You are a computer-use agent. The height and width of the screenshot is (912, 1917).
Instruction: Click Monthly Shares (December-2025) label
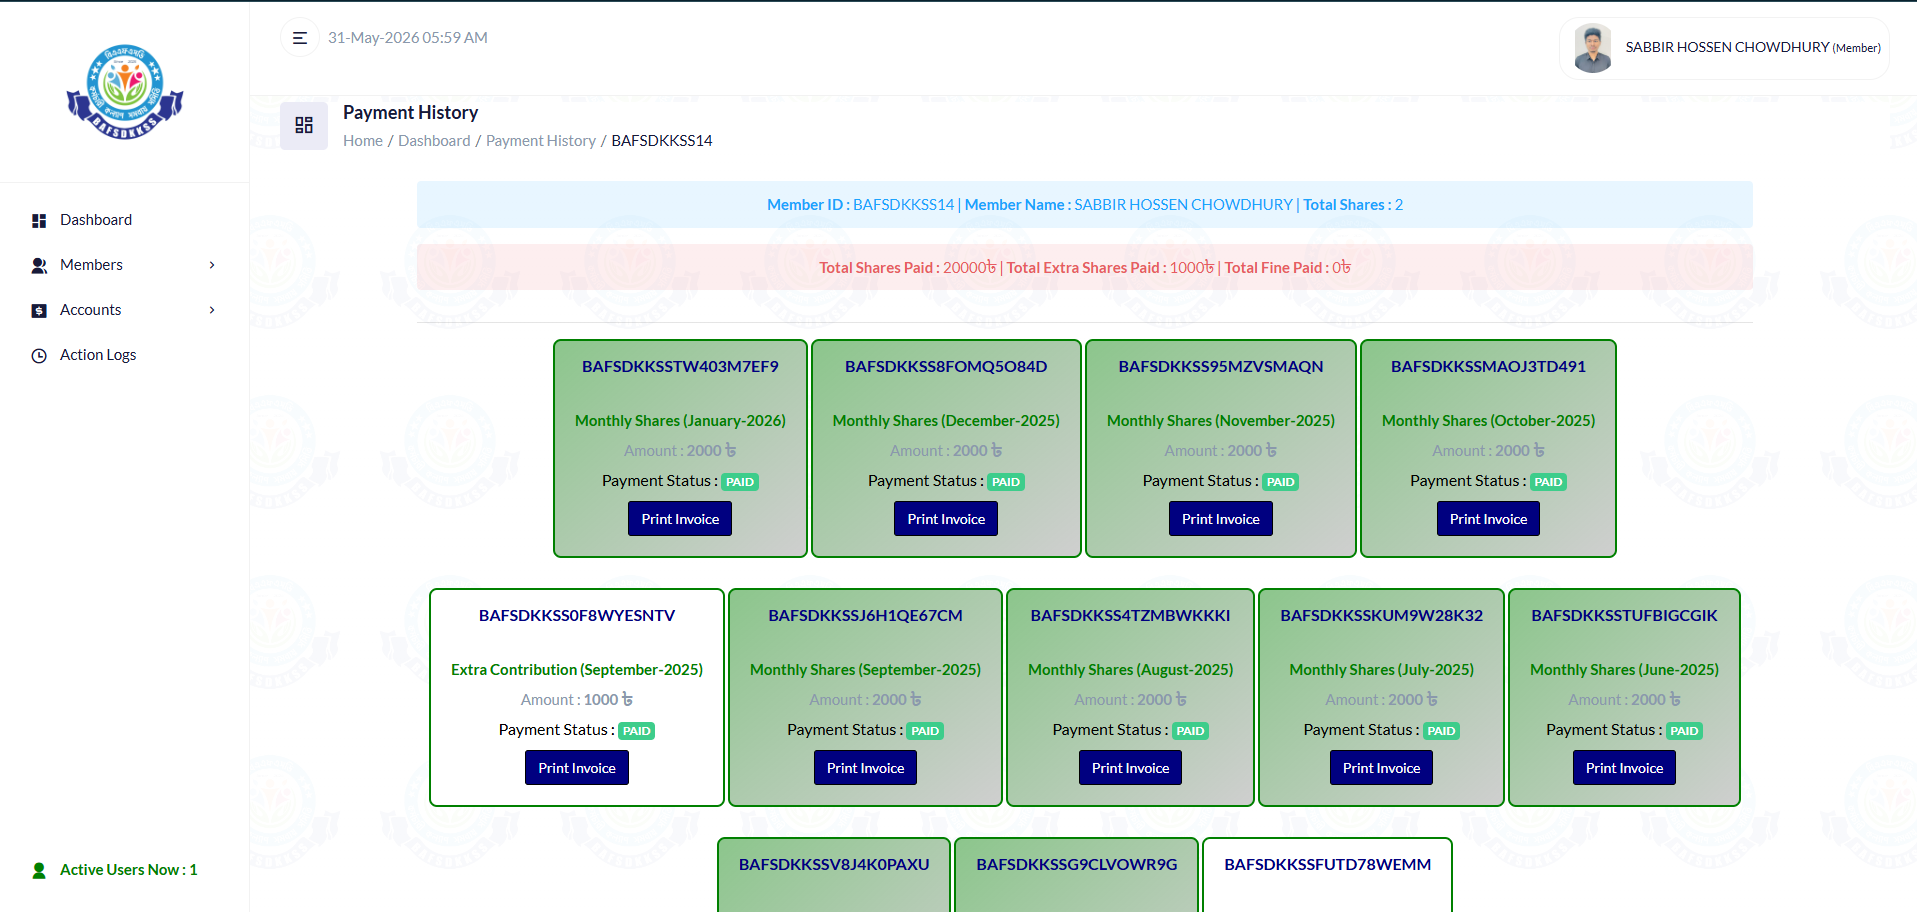[x=946, y=421]
